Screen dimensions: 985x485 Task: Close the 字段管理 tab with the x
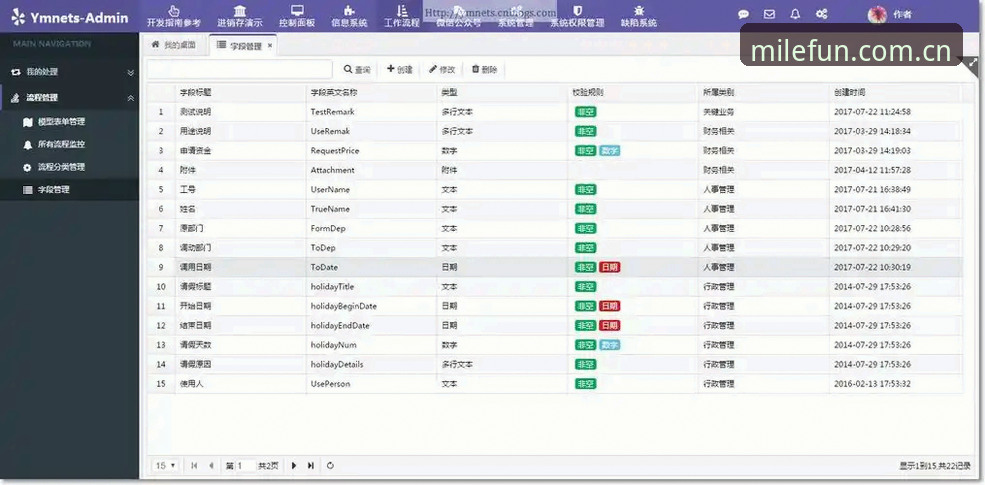click(x=270, y=46)
